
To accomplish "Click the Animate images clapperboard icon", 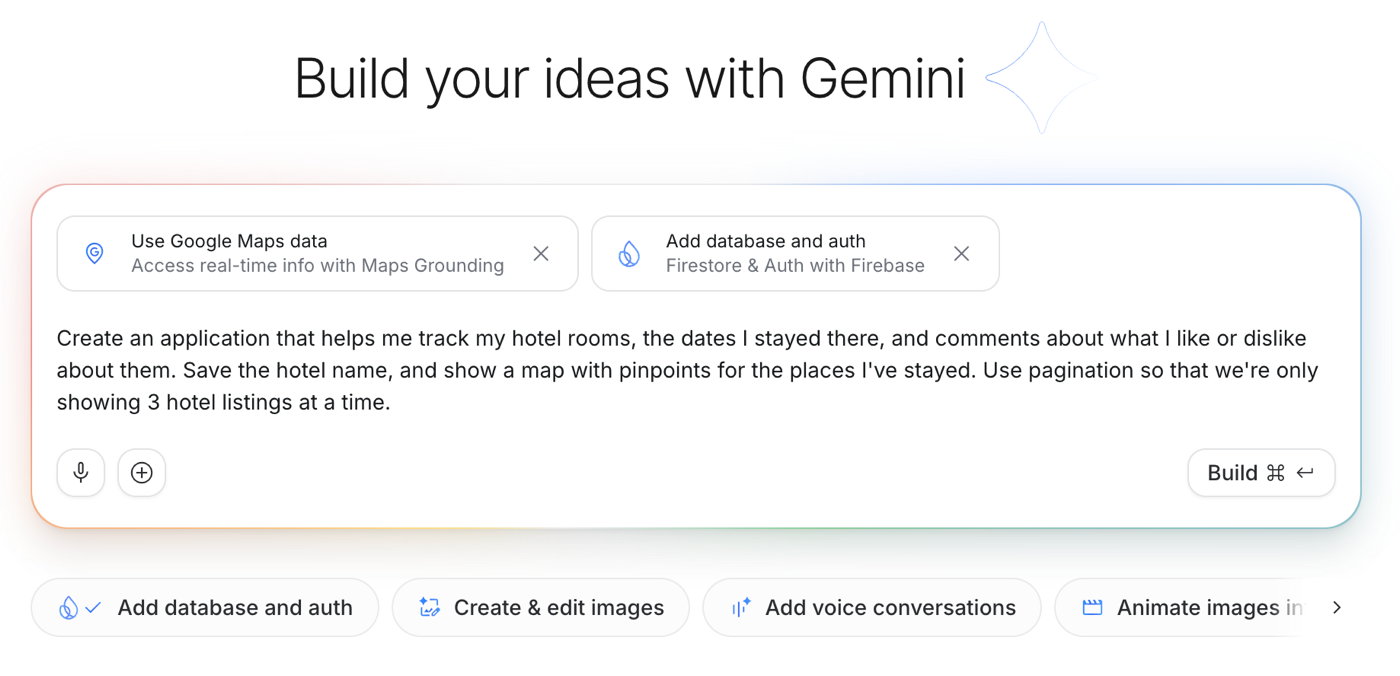I will (1092, 607).
